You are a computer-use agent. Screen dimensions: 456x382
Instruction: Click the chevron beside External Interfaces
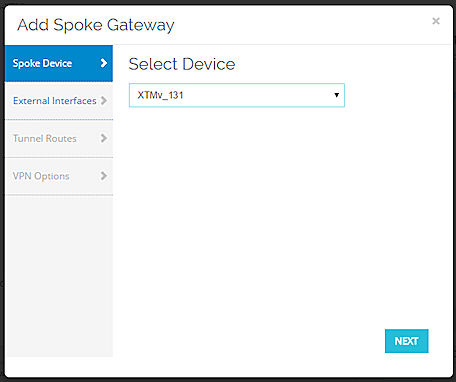(104, 100)
